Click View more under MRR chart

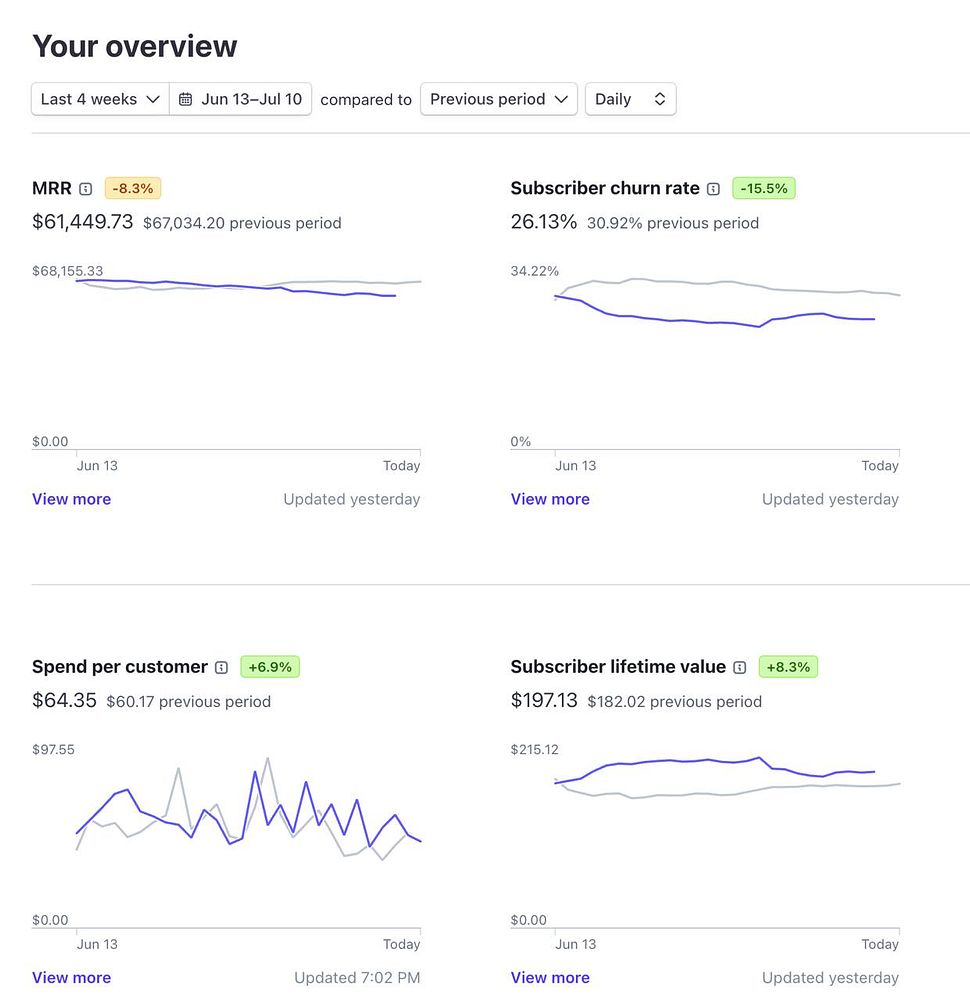pos(71,499)
